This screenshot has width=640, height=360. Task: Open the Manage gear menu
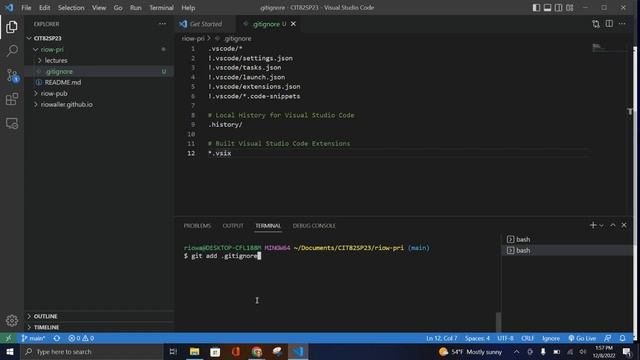pyautogui.click(x=12, y=320)
